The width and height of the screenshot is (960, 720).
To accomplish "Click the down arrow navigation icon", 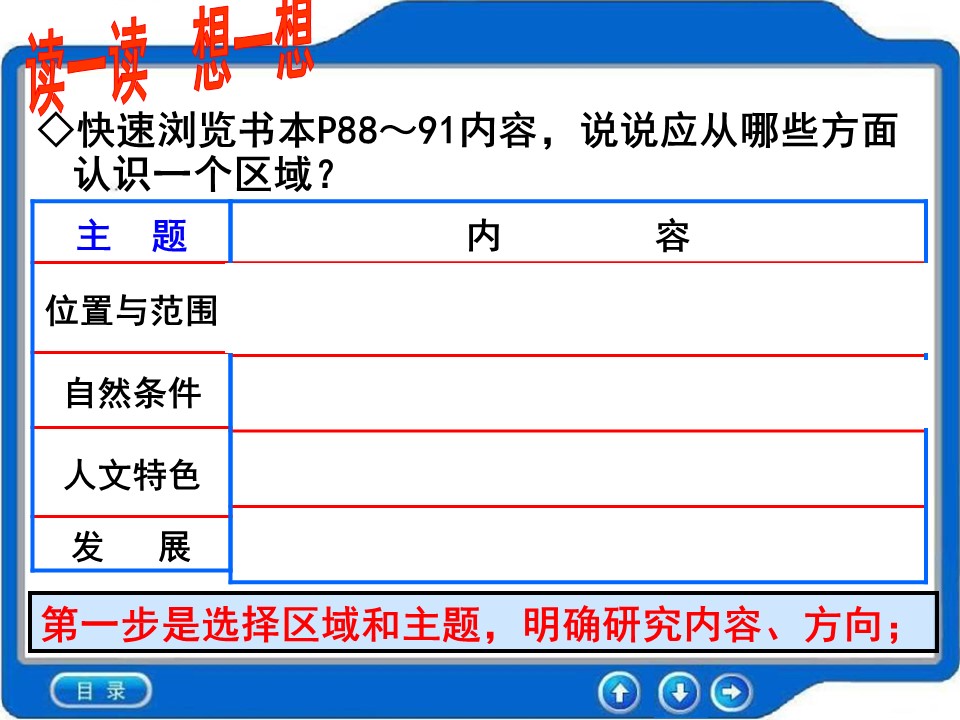I will 680,690.
